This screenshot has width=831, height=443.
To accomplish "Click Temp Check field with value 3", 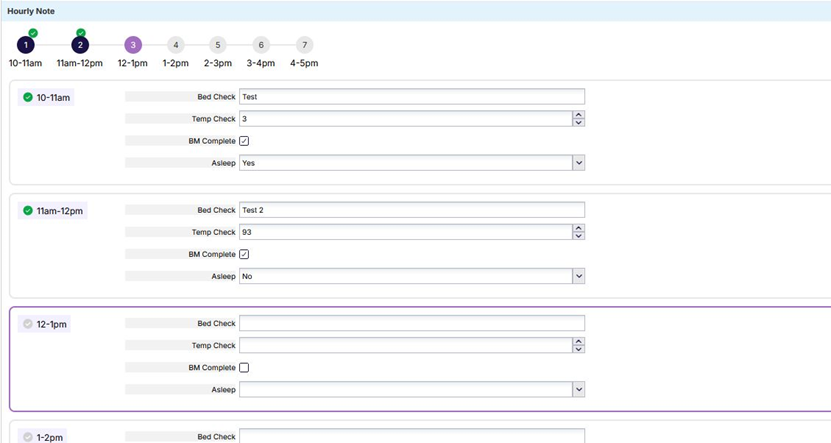I will point(405,119).
